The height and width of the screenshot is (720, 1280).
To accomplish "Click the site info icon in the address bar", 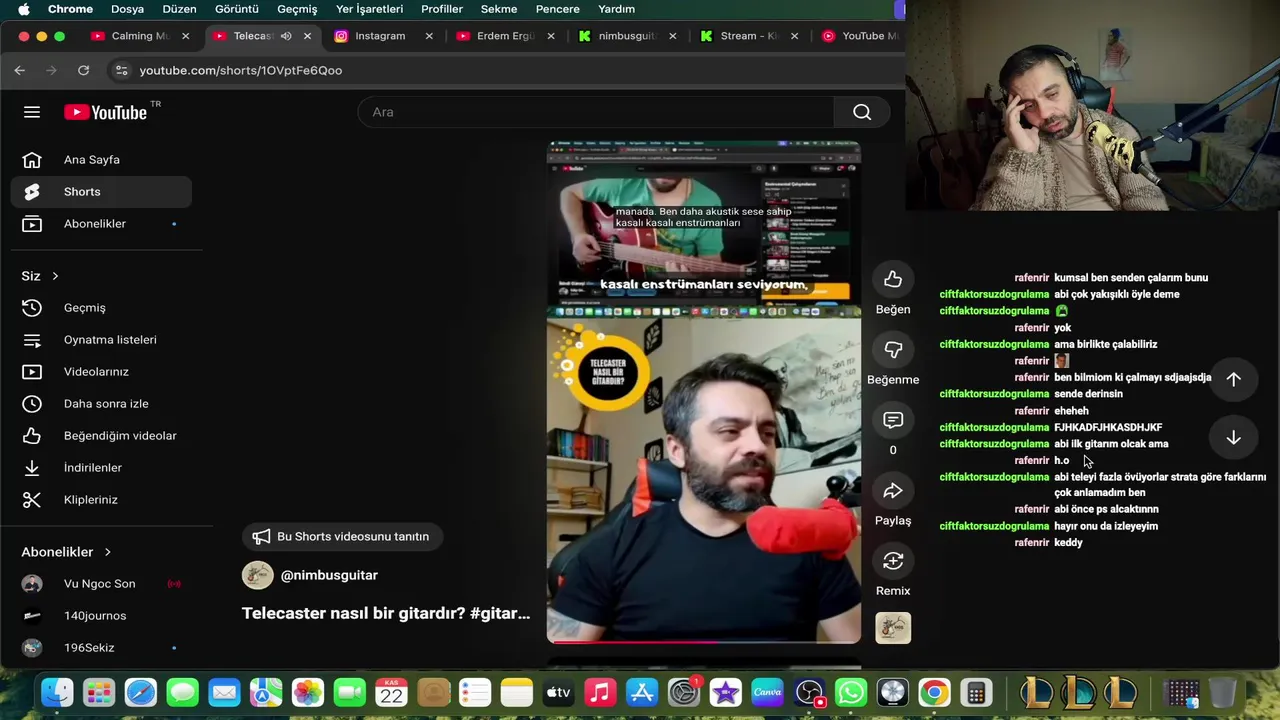I will pos(121,70).
